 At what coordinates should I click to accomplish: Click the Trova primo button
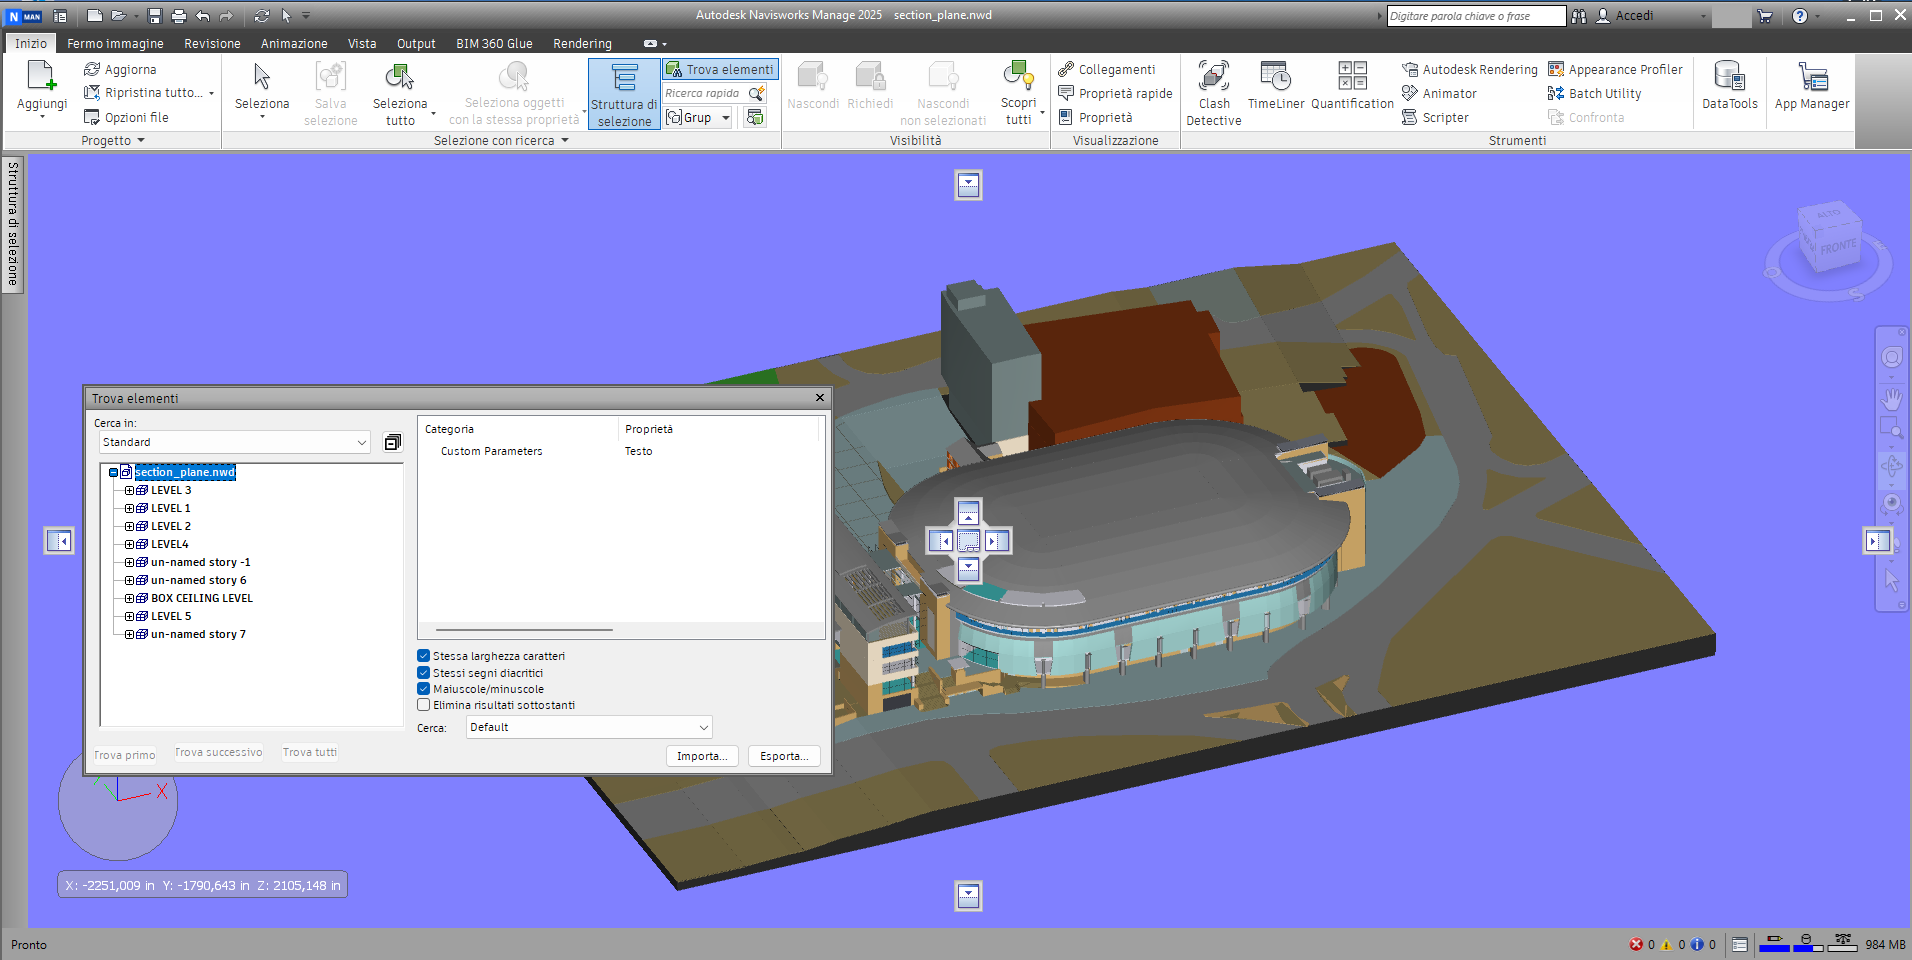125,755
